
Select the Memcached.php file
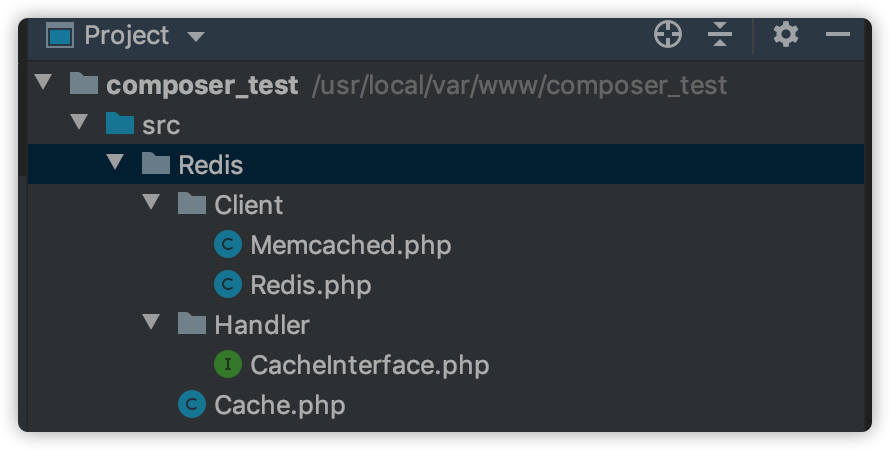[350, 245]
